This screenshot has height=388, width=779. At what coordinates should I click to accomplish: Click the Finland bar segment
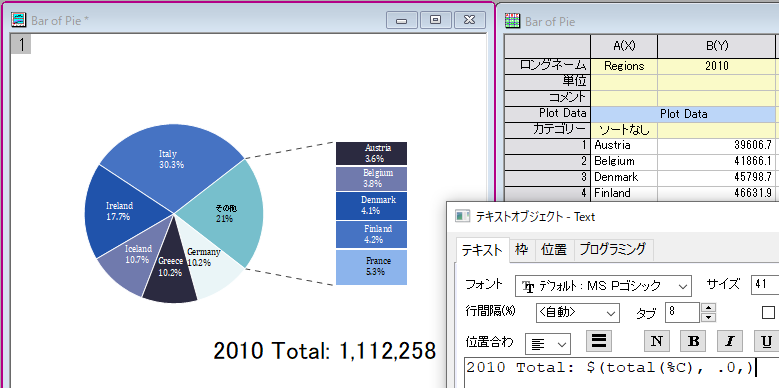[372, 234]
